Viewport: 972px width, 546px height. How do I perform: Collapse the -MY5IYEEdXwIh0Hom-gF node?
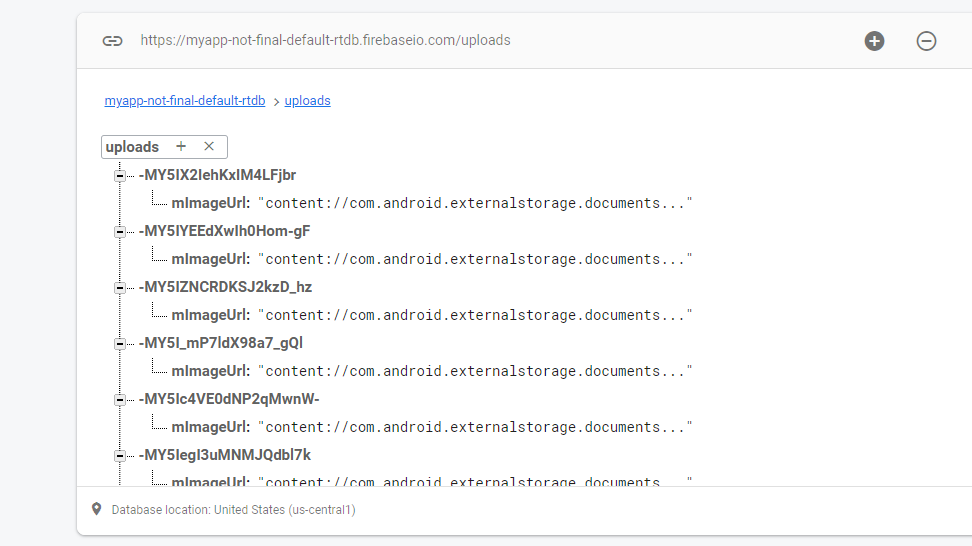pos(120,231)
